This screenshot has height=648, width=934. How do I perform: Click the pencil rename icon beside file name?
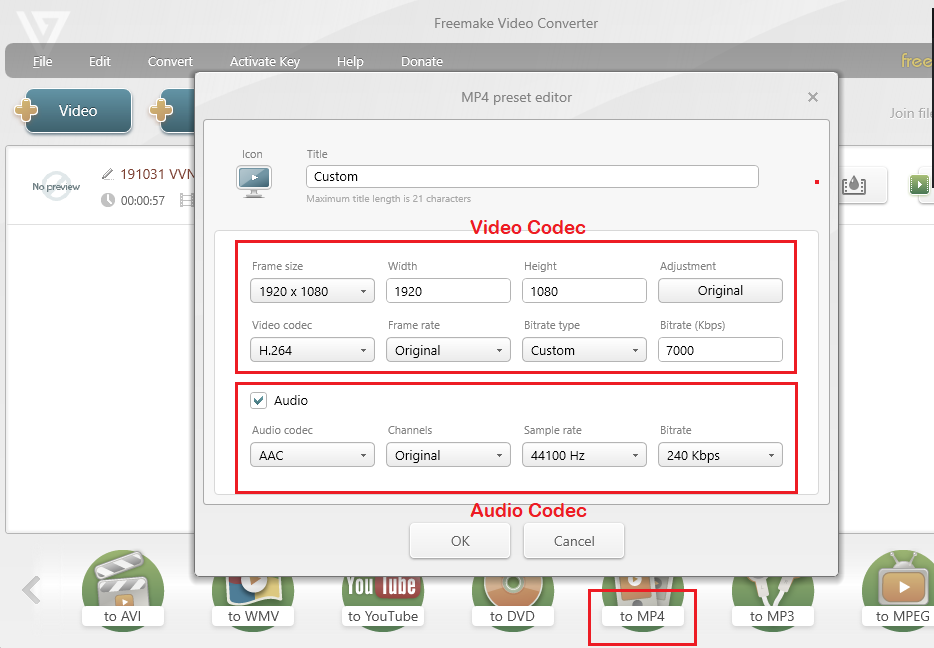[x=108, y=174]
